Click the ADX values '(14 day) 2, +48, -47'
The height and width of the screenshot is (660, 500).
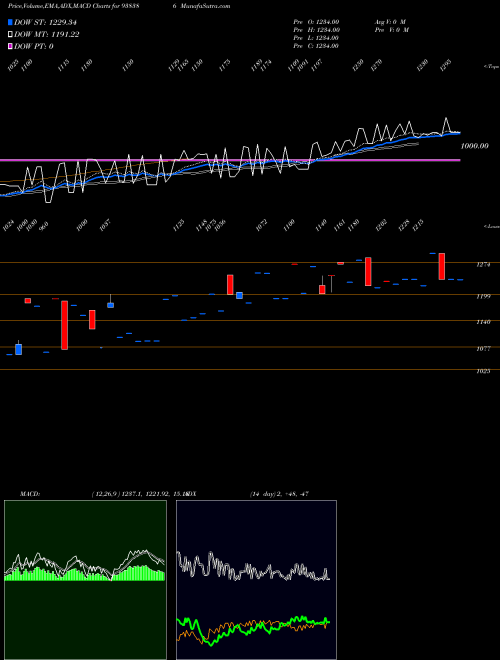[279, 494]
